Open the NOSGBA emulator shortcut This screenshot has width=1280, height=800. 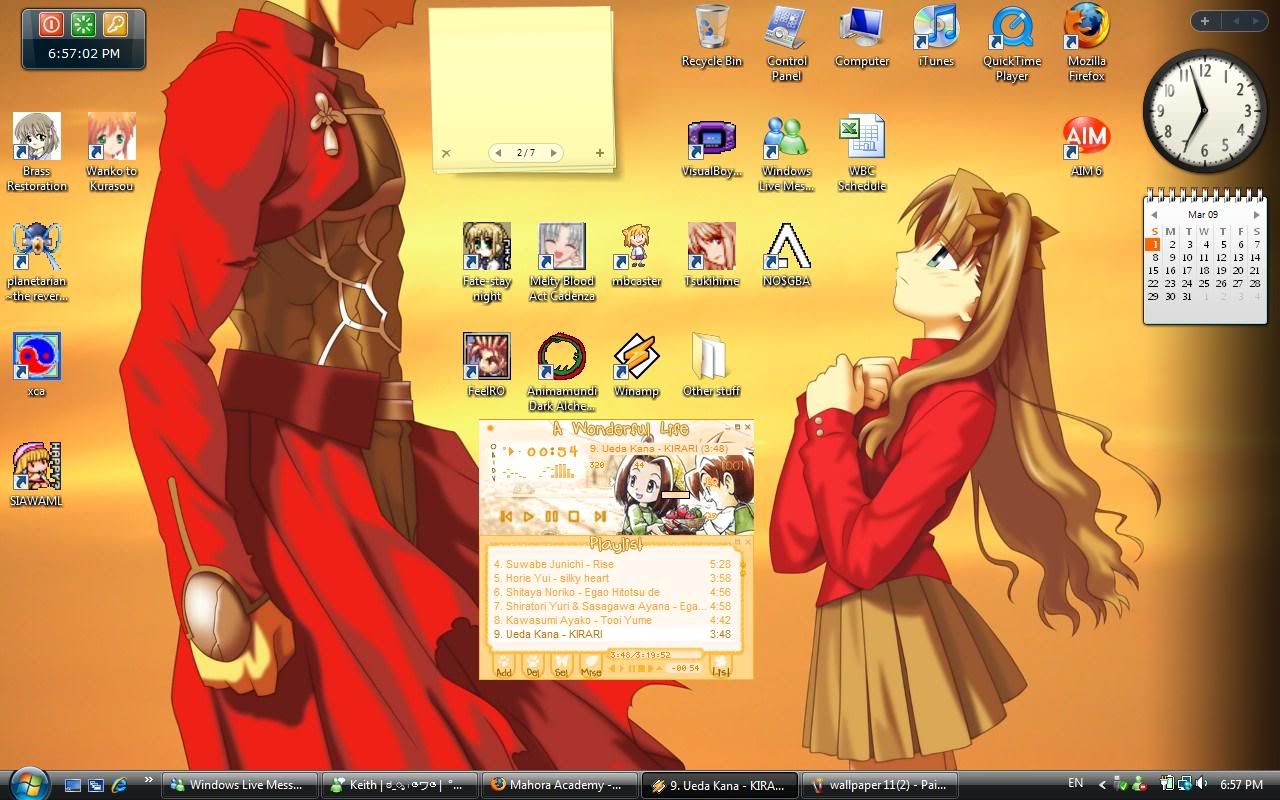click(787, 248)
